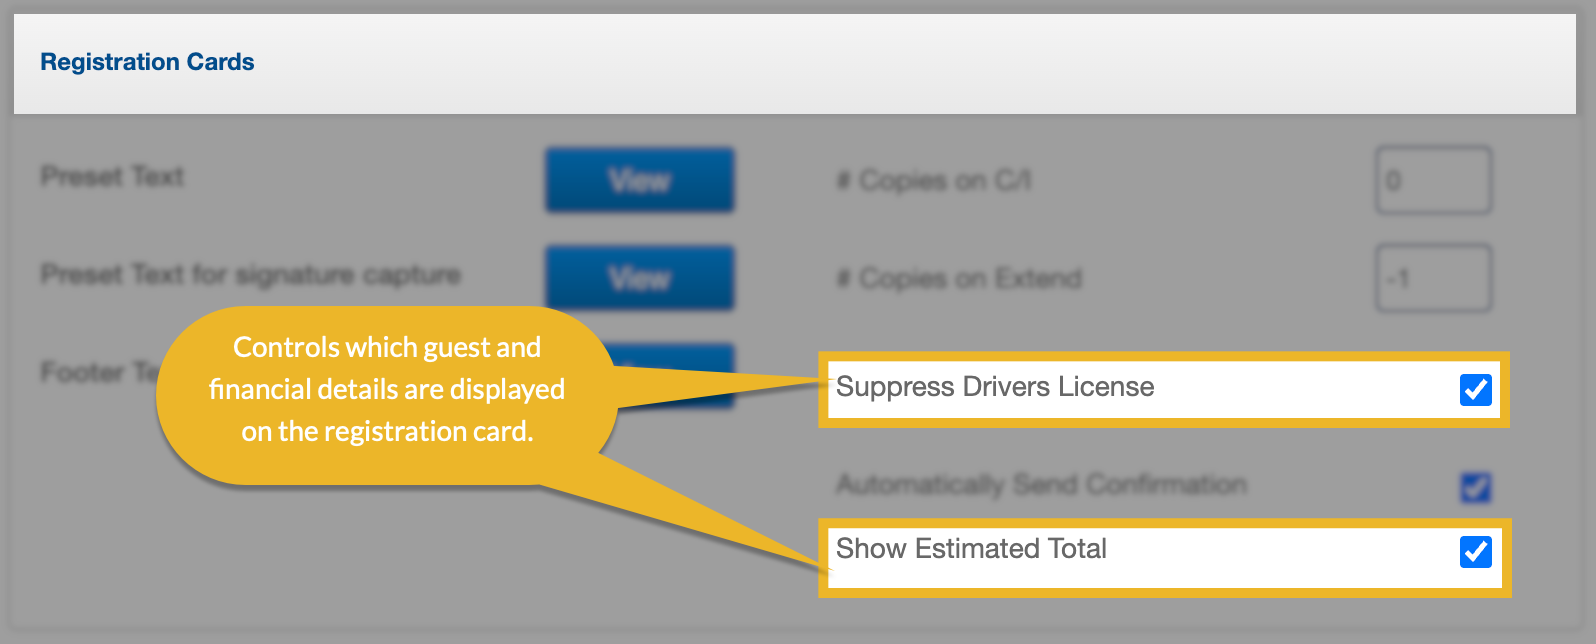
Task: Disable Automatically Send Confirmation checkbox
Action: tap(1475, 487)
